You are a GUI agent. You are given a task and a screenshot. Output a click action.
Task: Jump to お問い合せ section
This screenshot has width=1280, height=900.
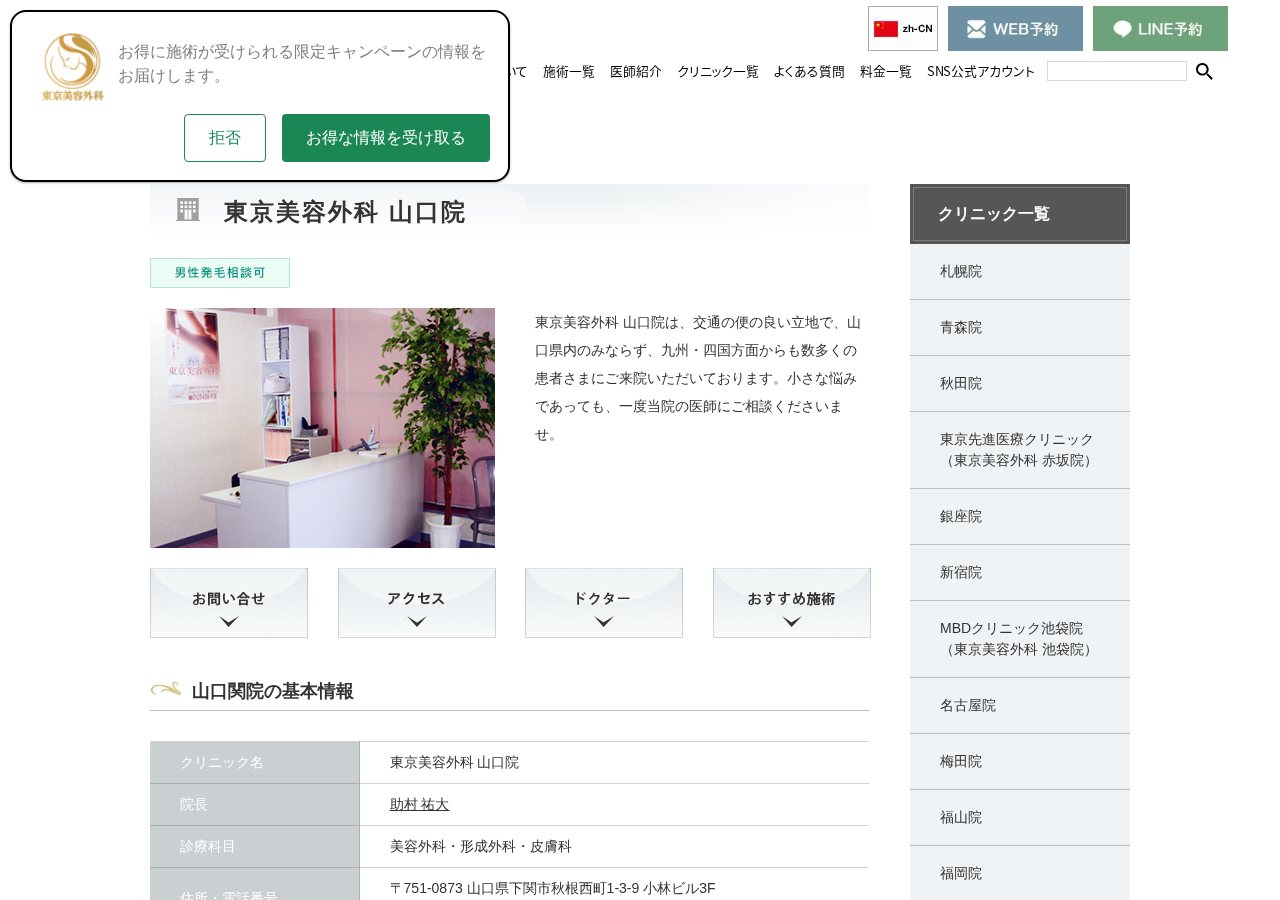tap(229, 603)
